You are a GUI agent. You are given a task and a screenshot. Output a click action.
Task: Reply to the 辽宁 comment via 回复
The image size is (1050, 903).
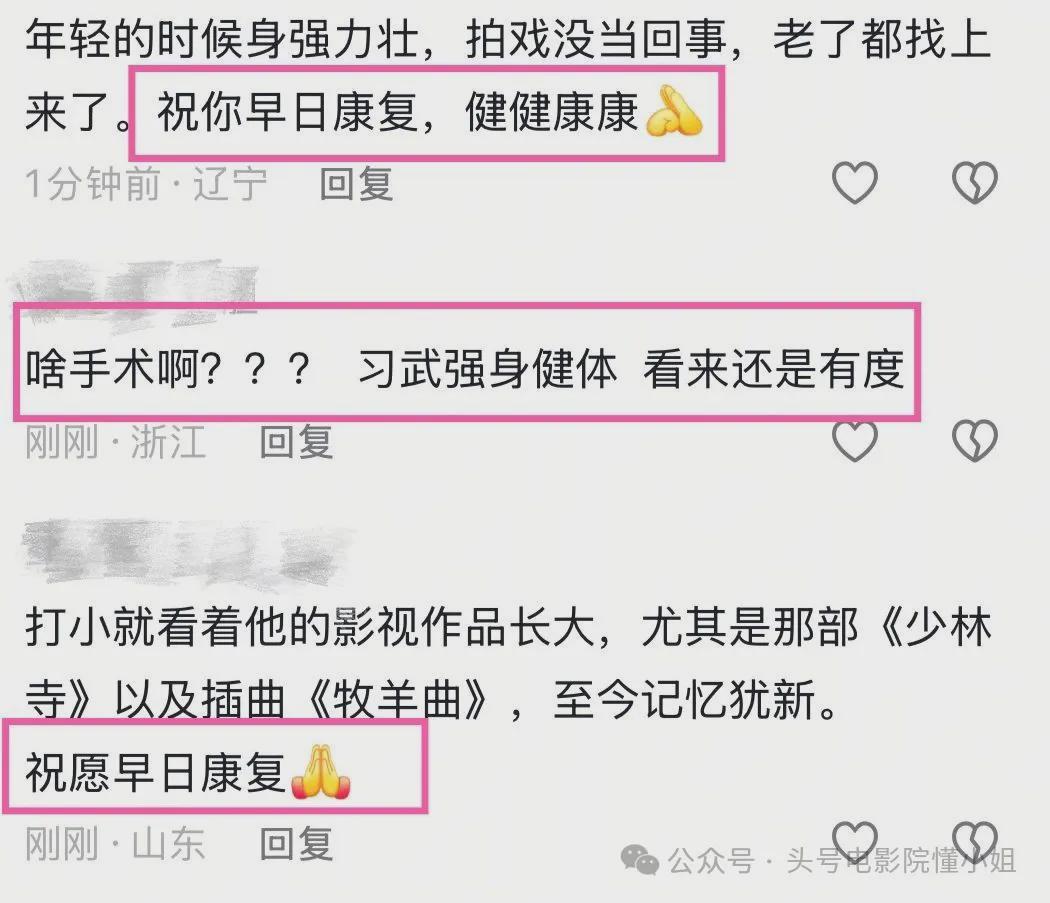[x=356, y=184]
